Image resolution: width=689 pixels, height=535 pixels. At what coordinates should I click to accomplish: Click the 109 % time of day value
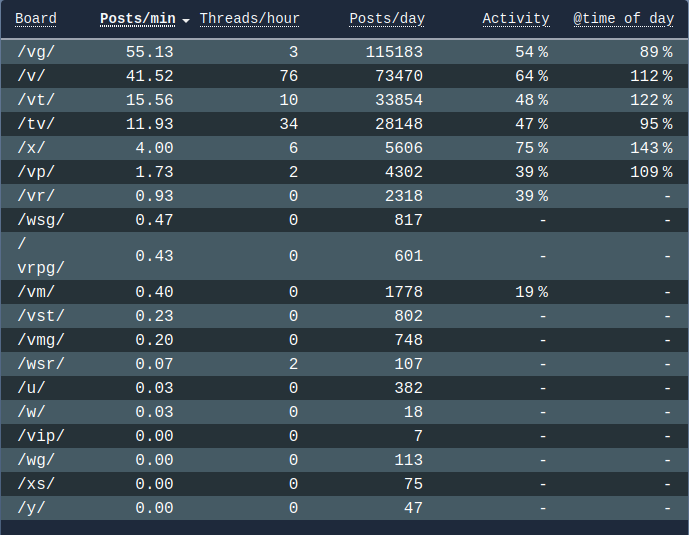652,172
